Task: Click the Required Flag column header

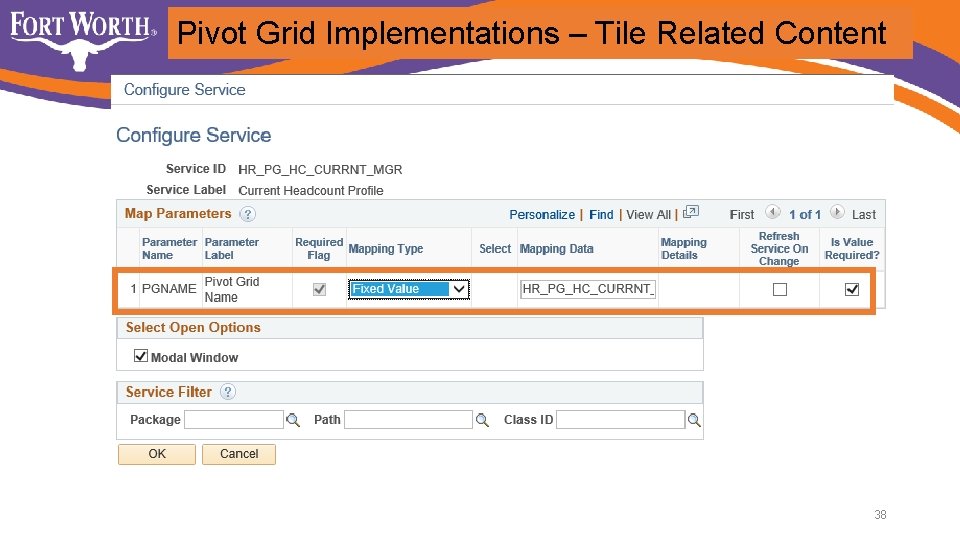Action: (x=319, y=249)
